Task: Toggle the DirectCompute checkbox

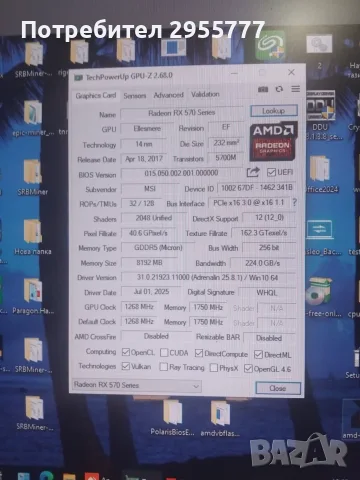Action: [x=199, y=353]
